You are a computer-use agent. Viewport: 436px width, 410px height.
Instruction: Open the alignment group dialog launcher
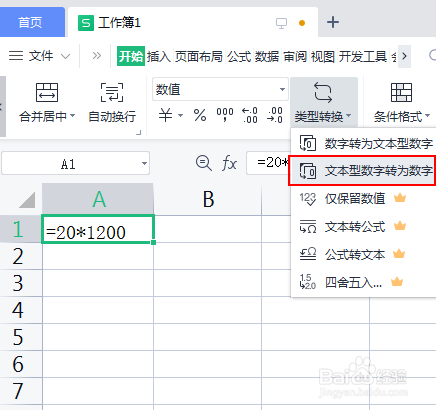pos(139,133)
